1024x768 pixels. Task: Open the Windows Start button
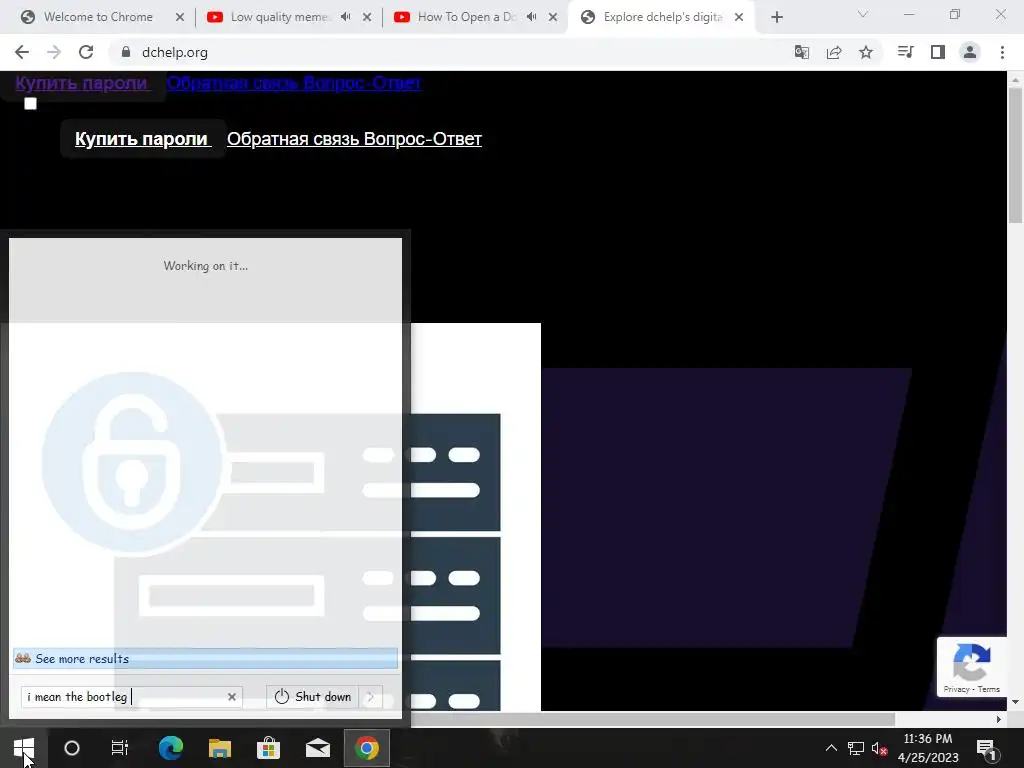24,748
